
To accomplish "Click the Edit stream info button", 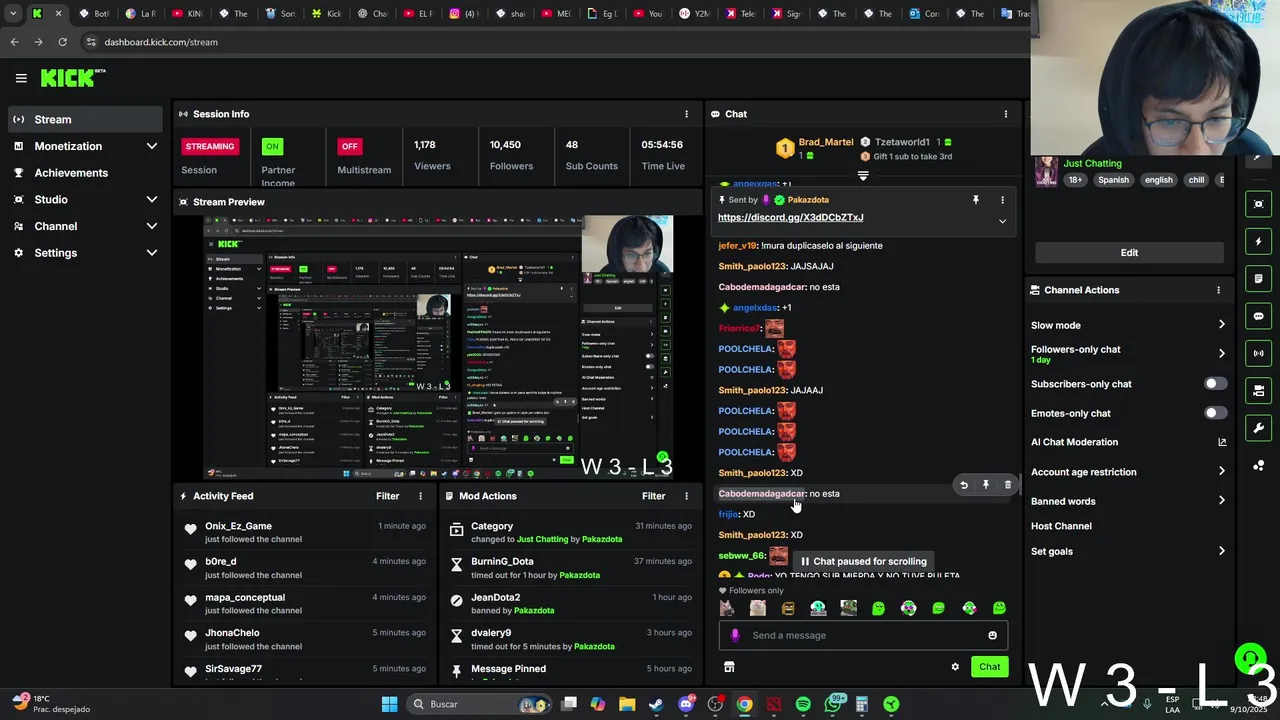I will coord(1129,253).
